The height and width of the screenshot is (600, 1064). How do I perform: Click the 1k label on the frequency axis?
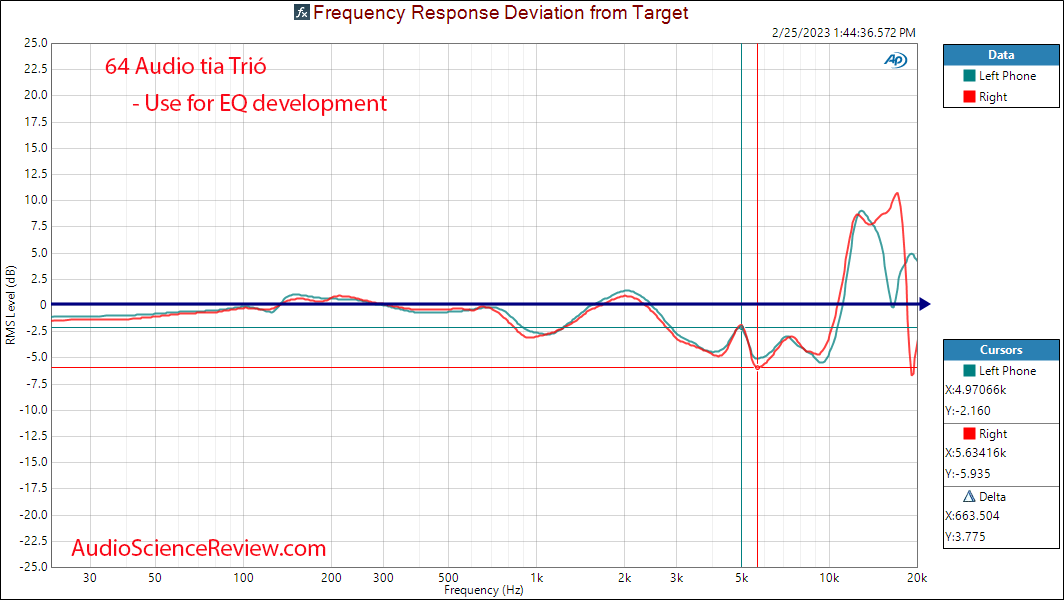(536, 578)
